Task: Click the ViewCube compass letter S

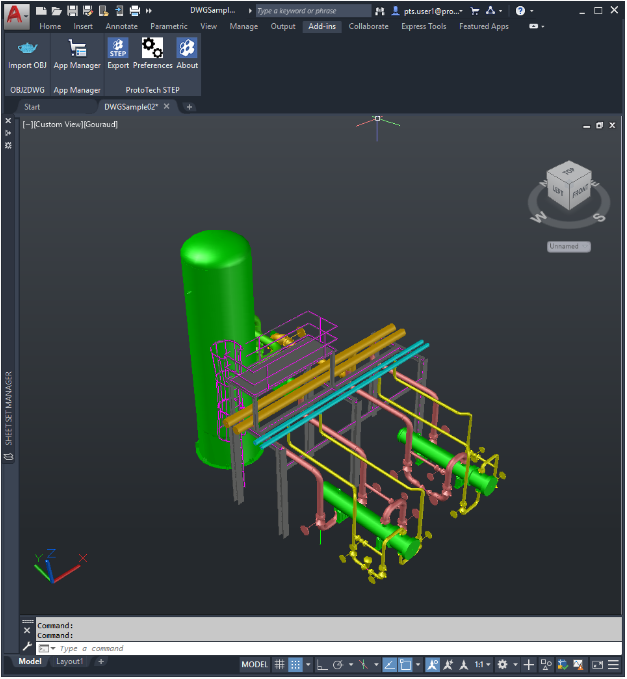Action: coord(599,217)
